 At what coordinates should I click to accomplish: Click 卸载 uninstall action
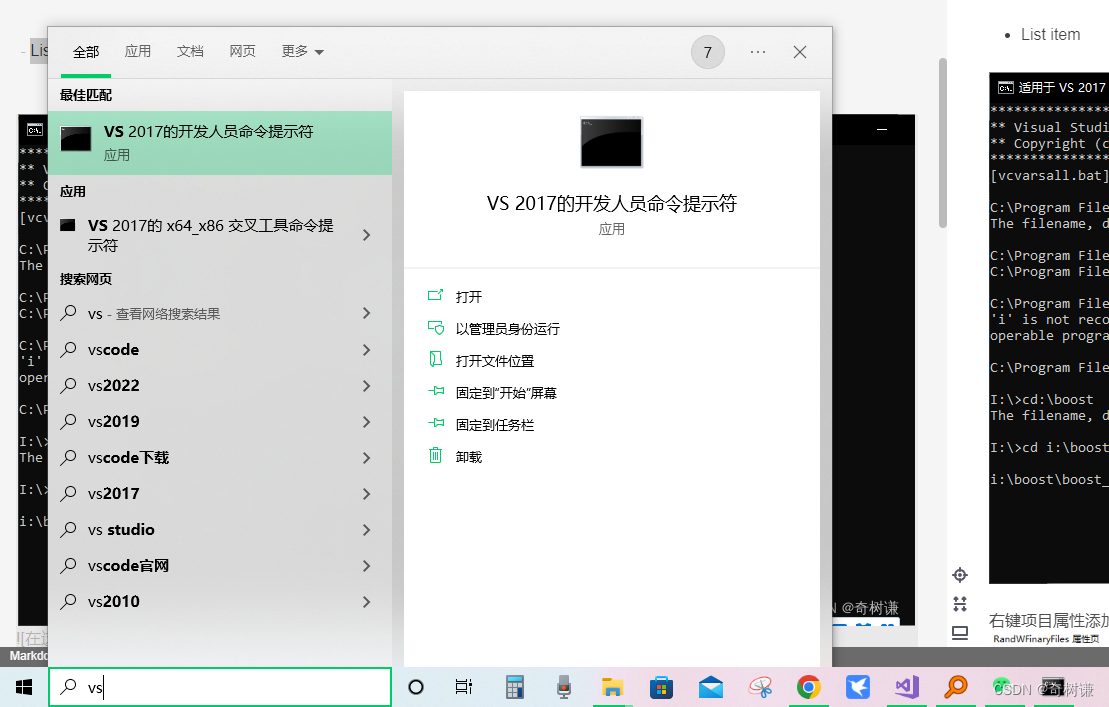tap(455, 457)
